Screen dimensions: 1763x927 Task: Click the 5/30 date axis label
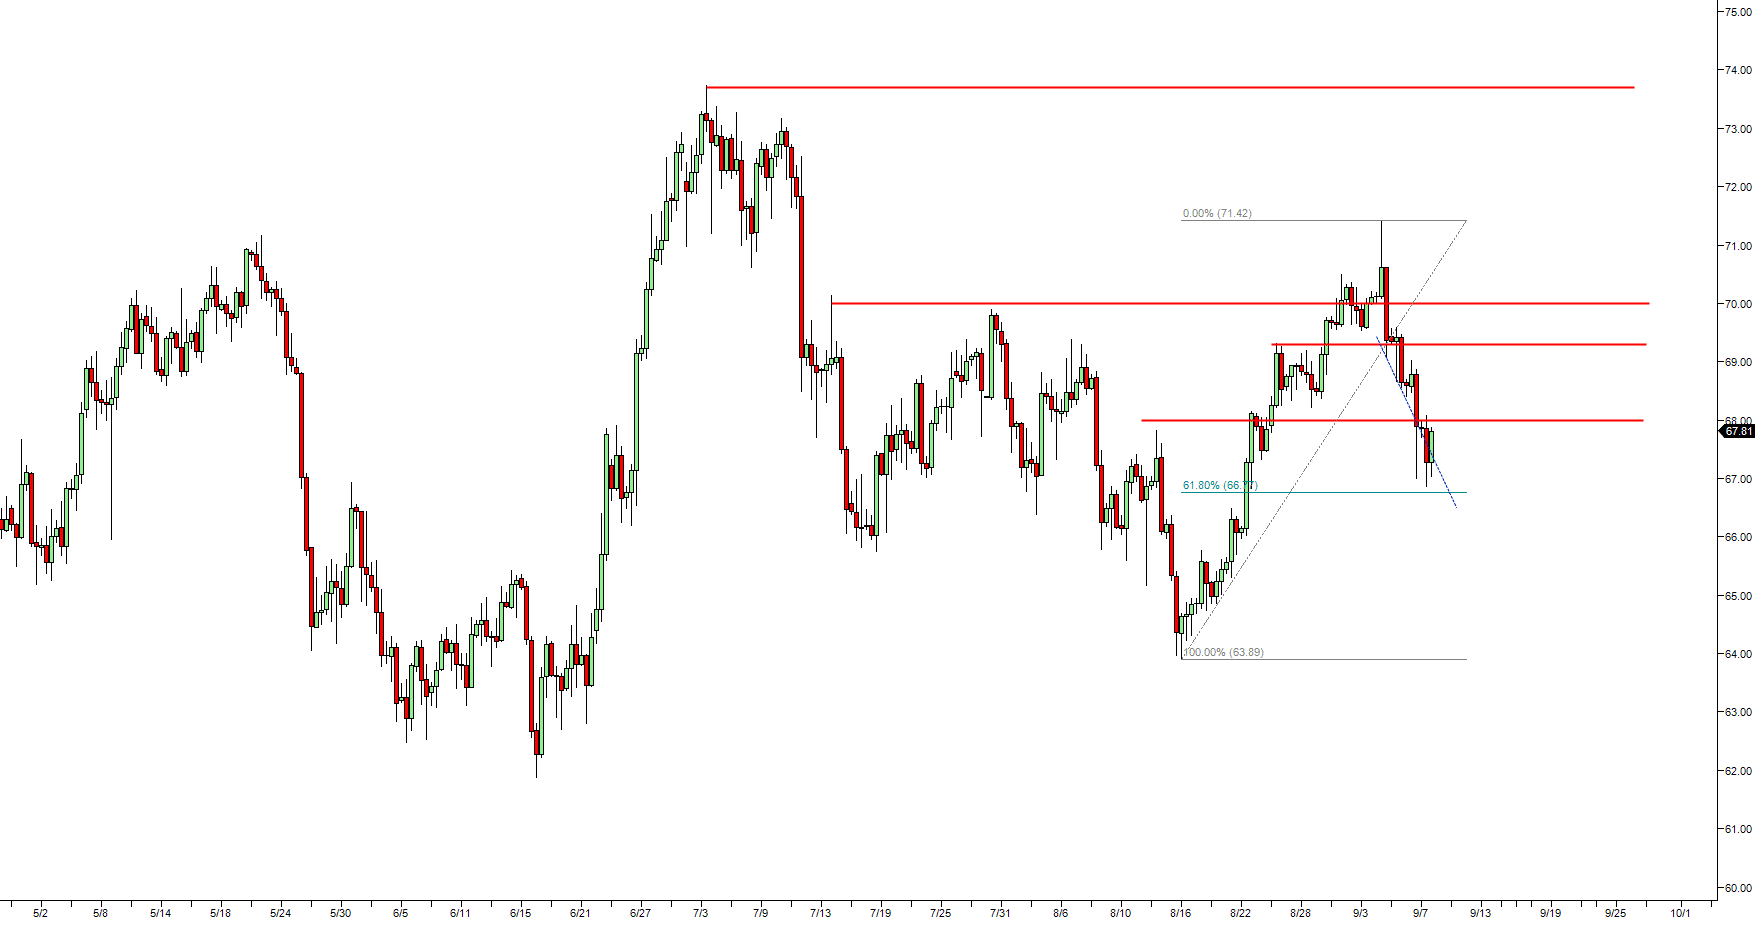[x=340, y=913]
